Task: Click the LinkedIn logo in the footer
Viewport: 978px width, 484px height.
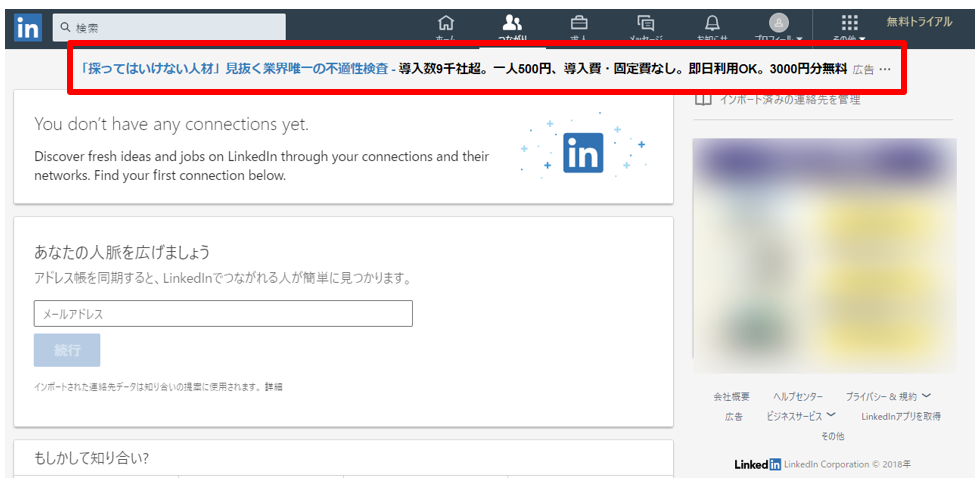Action: (757, 464)
